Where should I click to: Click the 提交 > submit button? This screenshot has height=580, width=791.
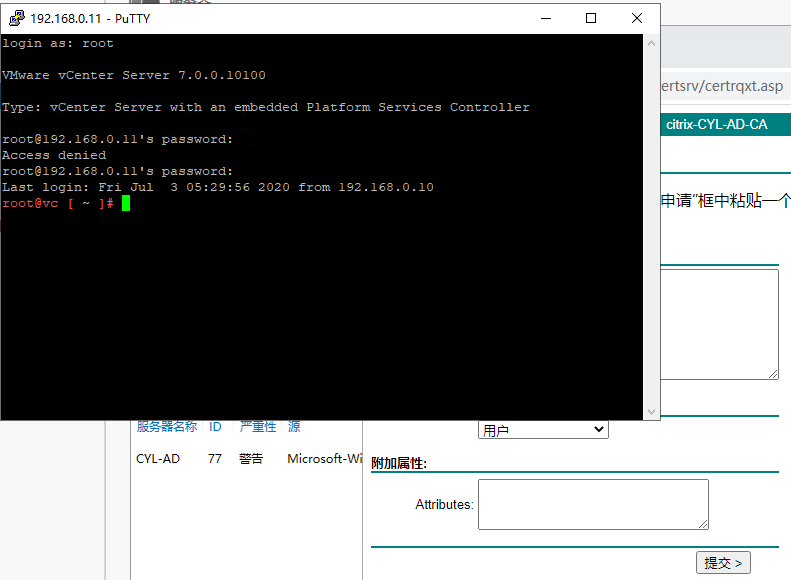(723, 563)
